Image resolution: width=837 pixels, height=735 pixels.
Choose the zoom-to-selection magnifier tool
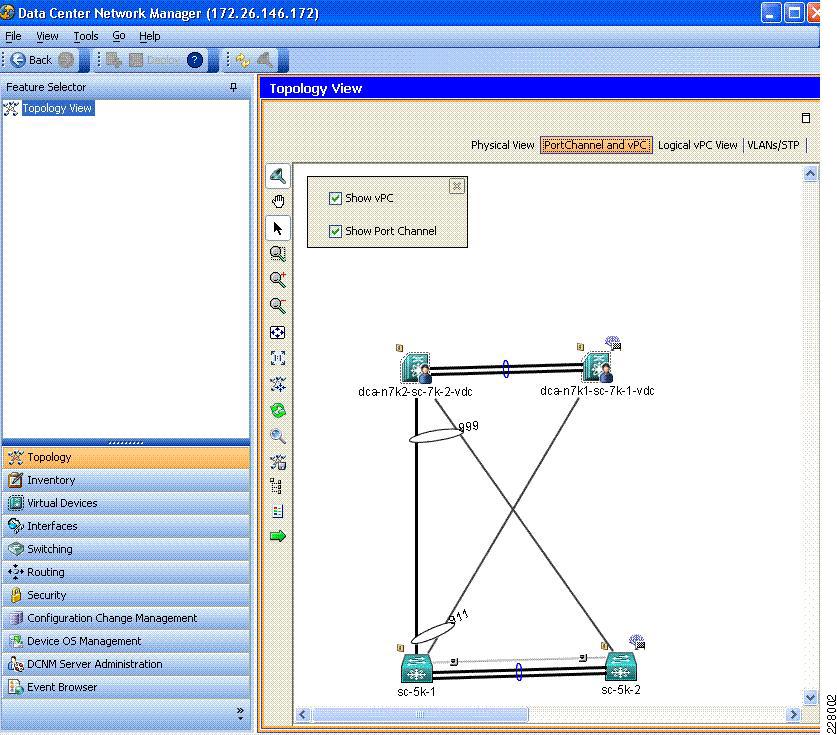click(278, 254)
